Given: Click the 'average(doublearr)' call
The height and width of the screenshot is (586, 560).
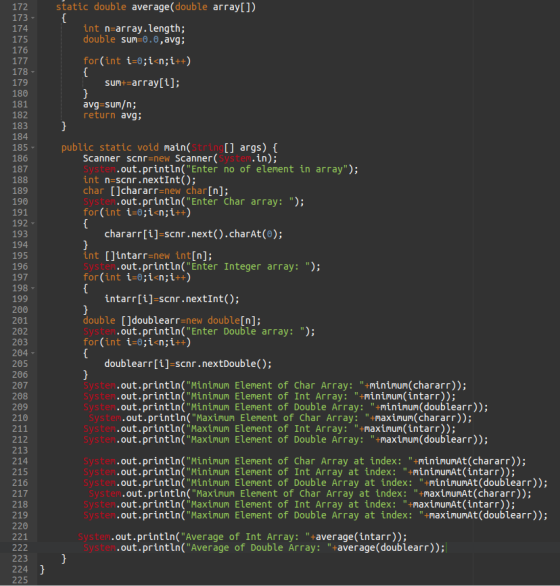Looking at the screenshot, I should [x=385, y=548].
